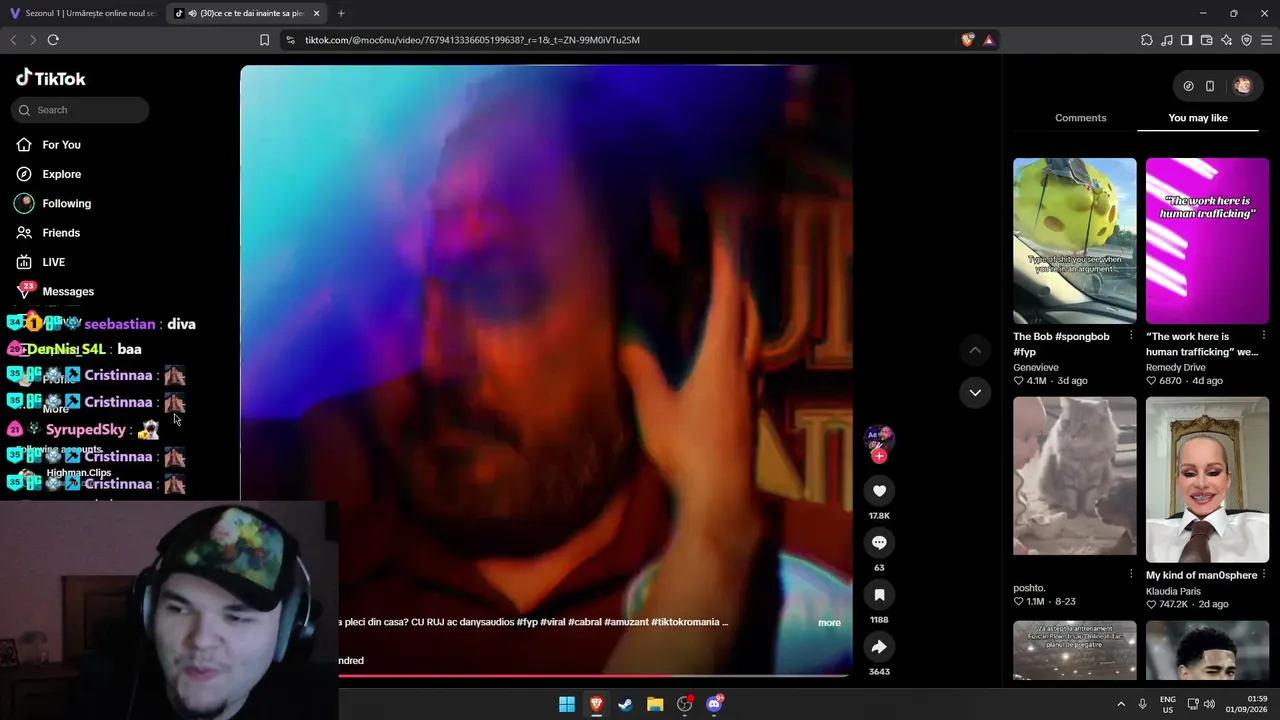Open the ENG US language switcher
This screenshot has width=1280, height=720.
[1167, 704]
